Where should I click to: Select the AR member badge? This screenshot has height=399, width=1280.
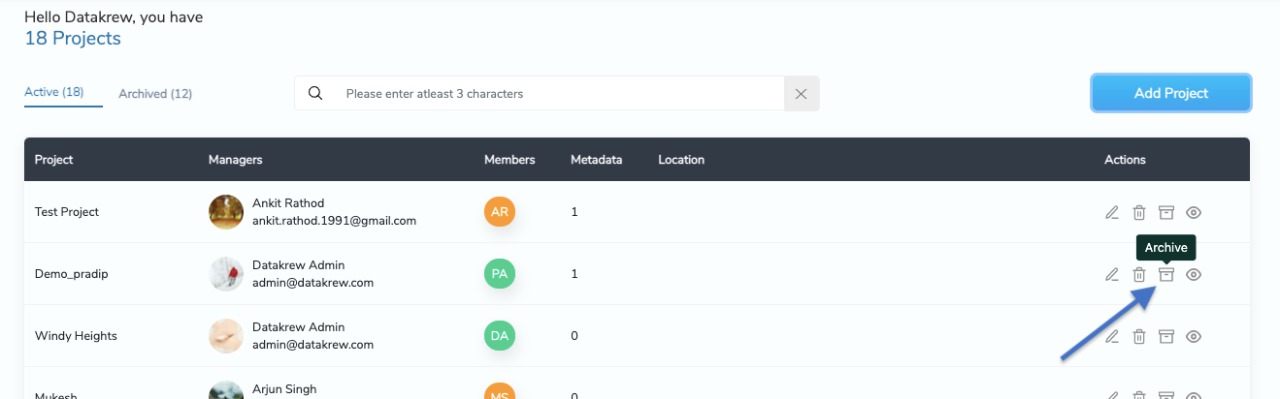click(500, 212)
